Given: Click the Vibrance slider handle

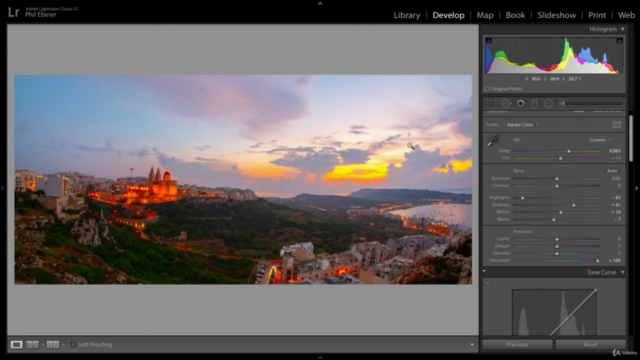Looking at the screenshot, I should coord(557,253).
